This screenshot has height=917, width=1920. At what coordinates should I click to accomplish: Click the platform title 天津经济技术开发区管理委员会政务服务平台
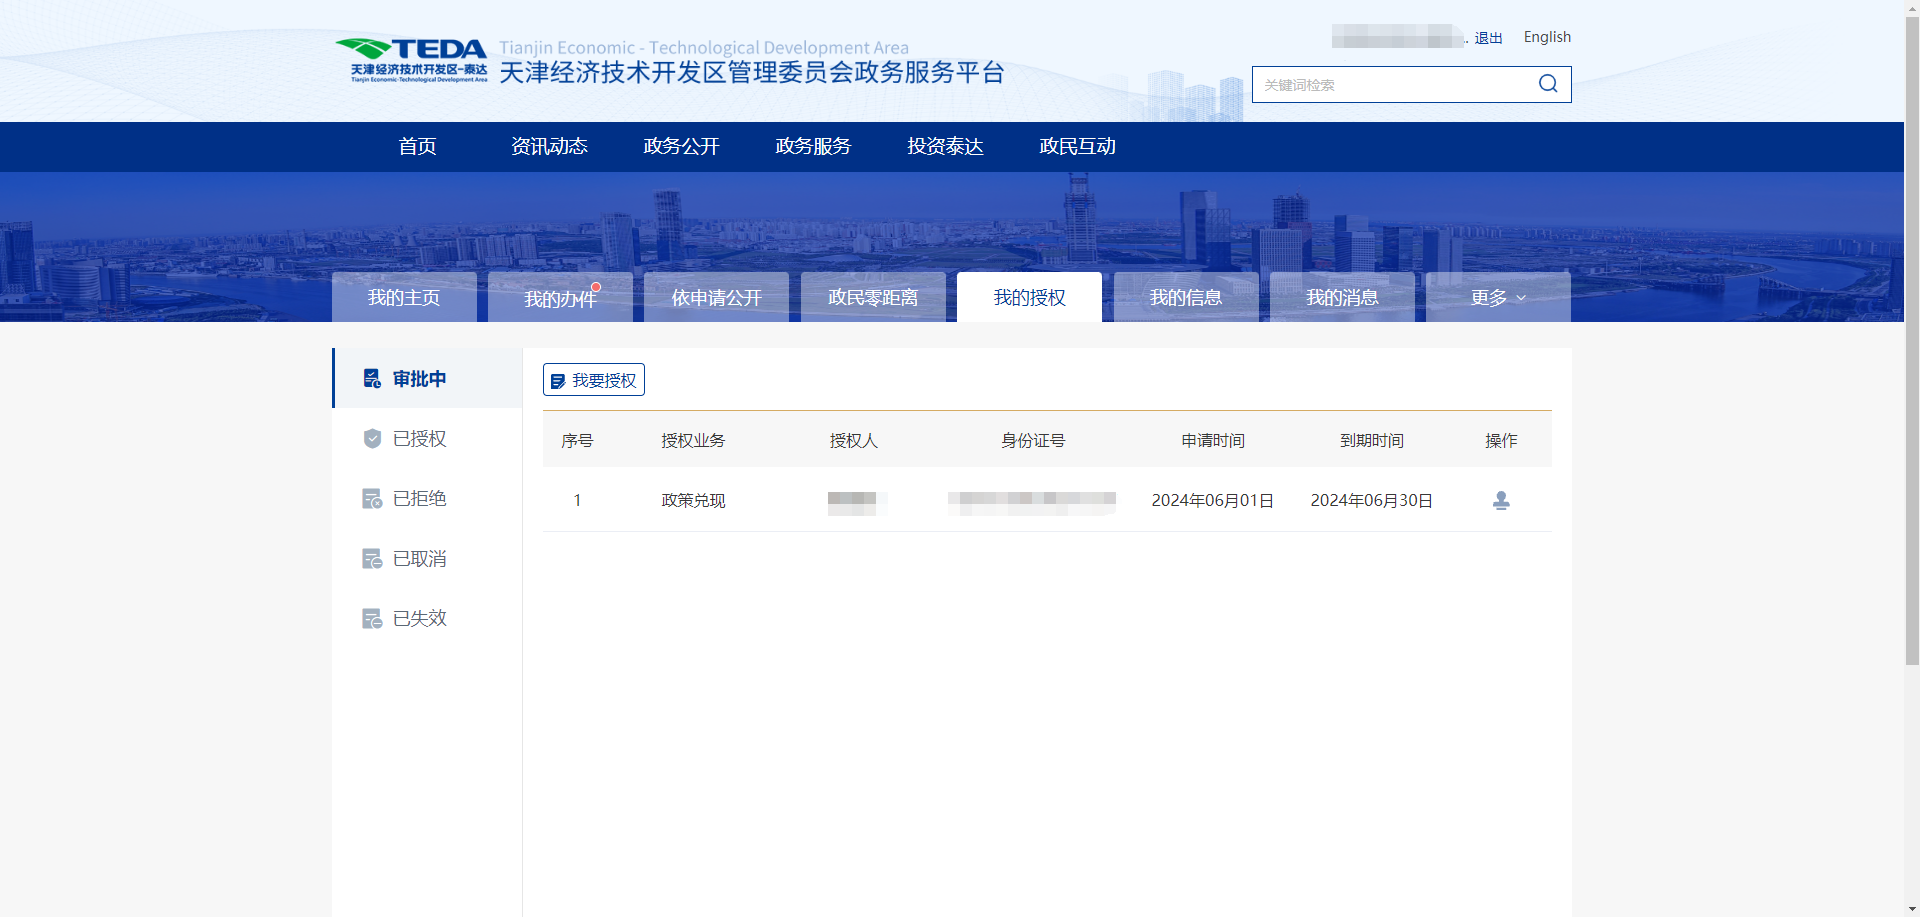click(752, 72)
